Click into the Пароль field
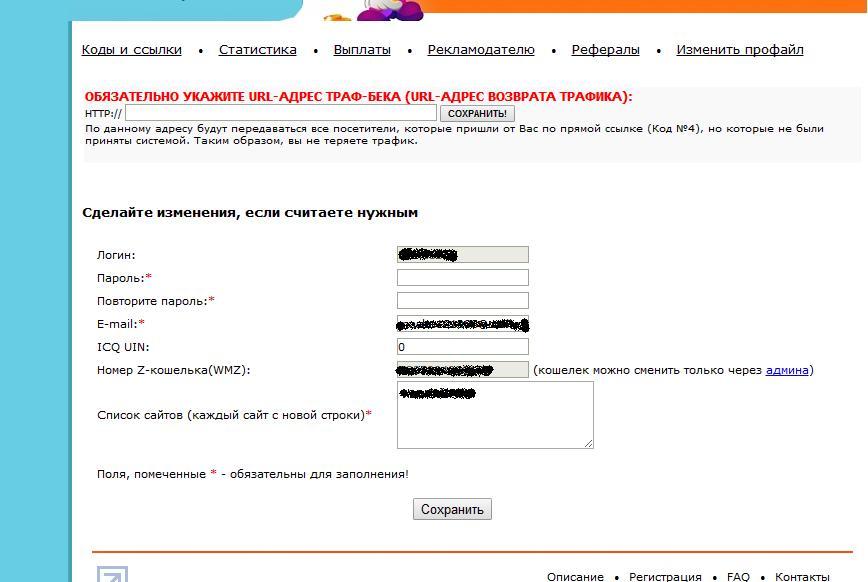This screenshot has width=868, height=582. point(463,277)
